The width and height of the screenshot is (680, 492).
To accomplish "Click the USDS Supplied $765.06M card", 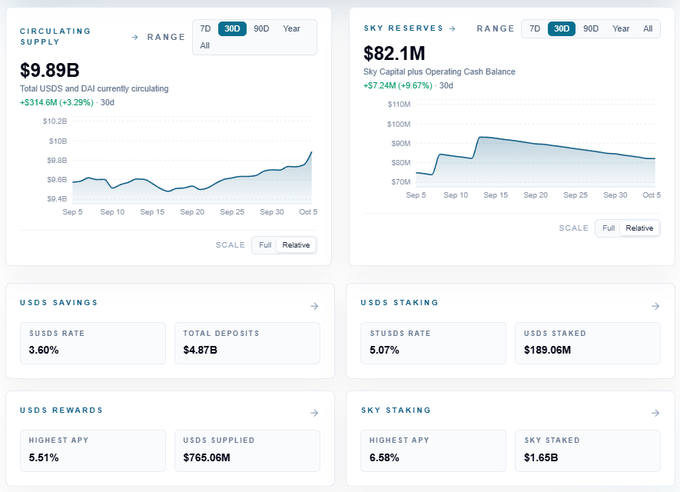I will click(x=247, y=451).
